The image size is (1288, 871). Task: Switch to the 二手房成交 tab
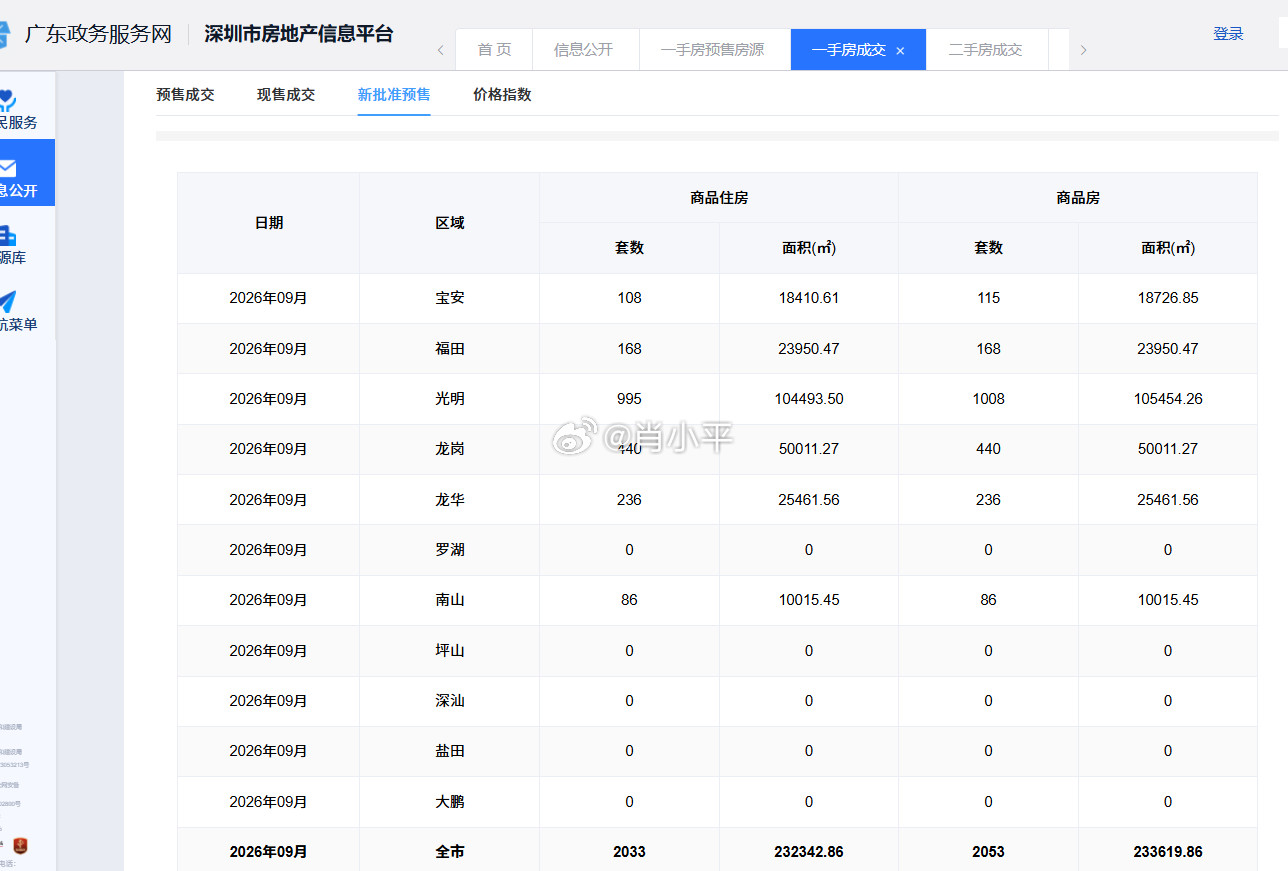coord(985,50)
